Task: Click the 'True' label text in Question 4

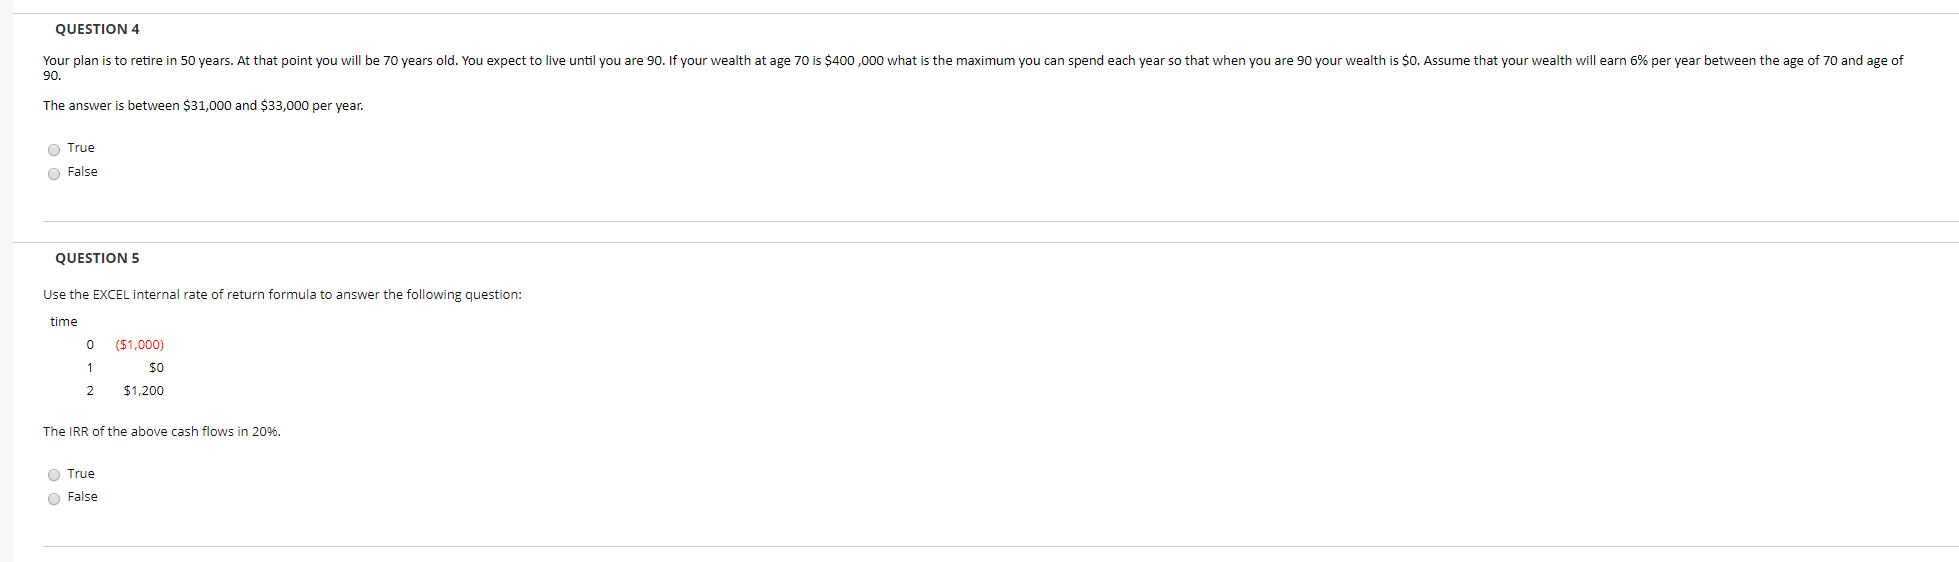Action: tap(81, 148)
